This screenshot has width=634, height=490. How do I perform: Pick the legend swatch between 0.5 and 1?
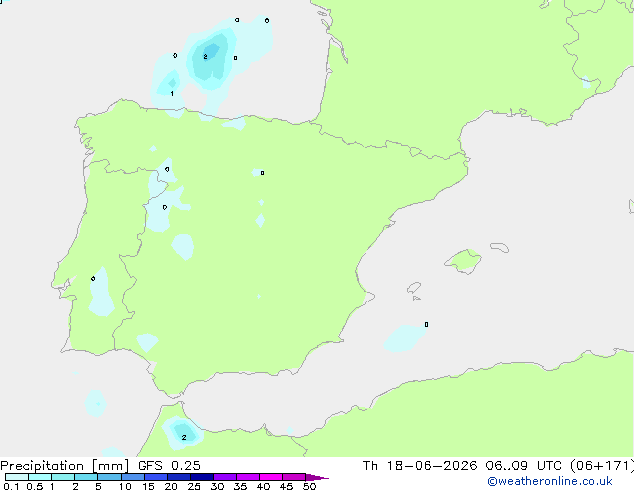[x=40, y=477]
